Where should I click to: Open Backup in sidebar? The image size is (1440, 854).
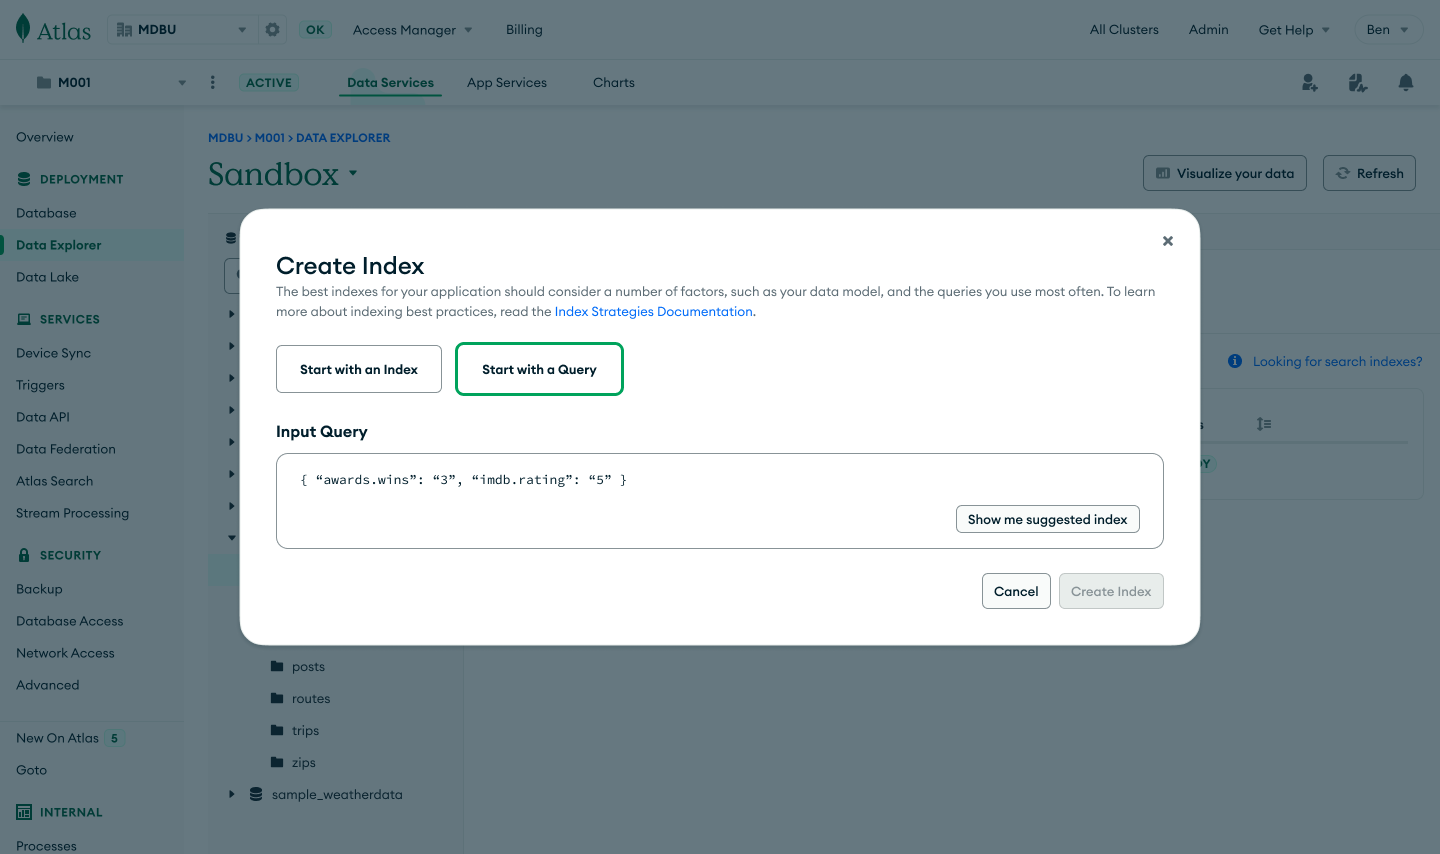39,589
